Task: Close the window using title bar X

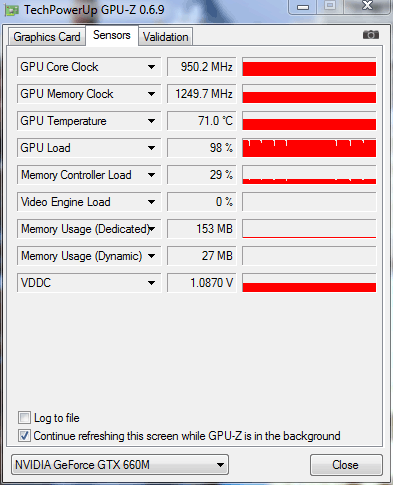Action: click(x=367, y=6)
